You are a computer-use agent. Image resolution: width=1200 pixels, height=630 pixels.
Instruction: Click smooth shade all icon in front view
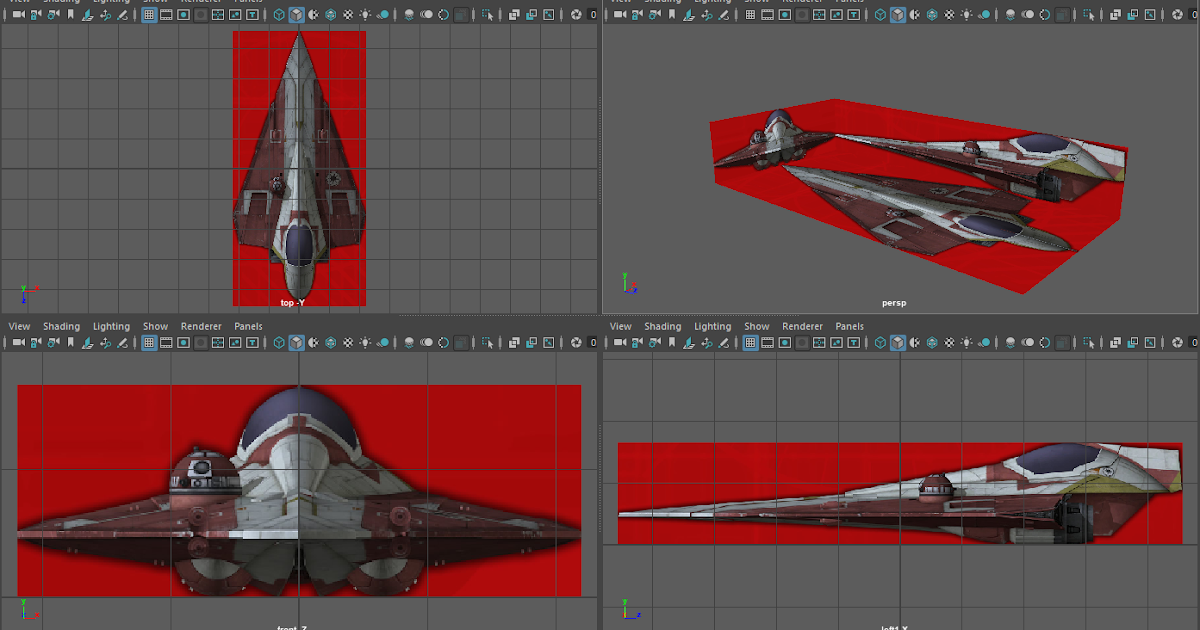pyautogui.click(x=298, y=341)
